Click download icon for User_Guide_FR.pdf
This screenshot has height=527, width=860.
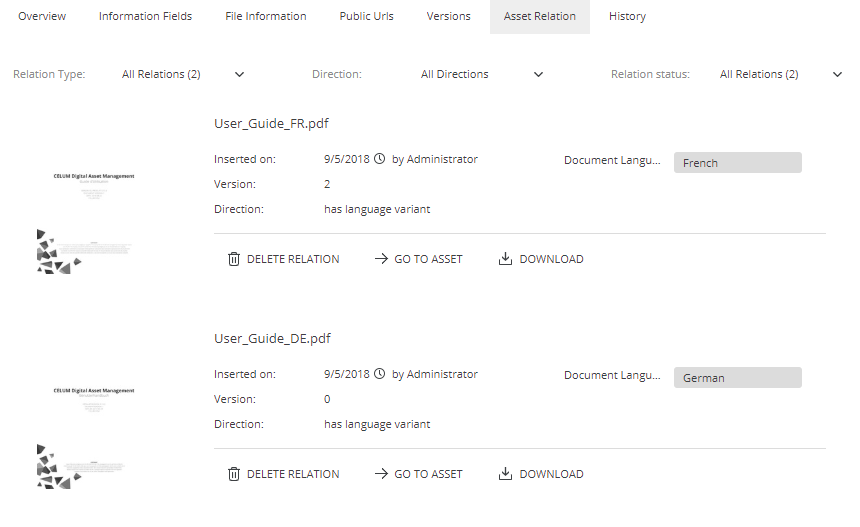click(505, 258)
